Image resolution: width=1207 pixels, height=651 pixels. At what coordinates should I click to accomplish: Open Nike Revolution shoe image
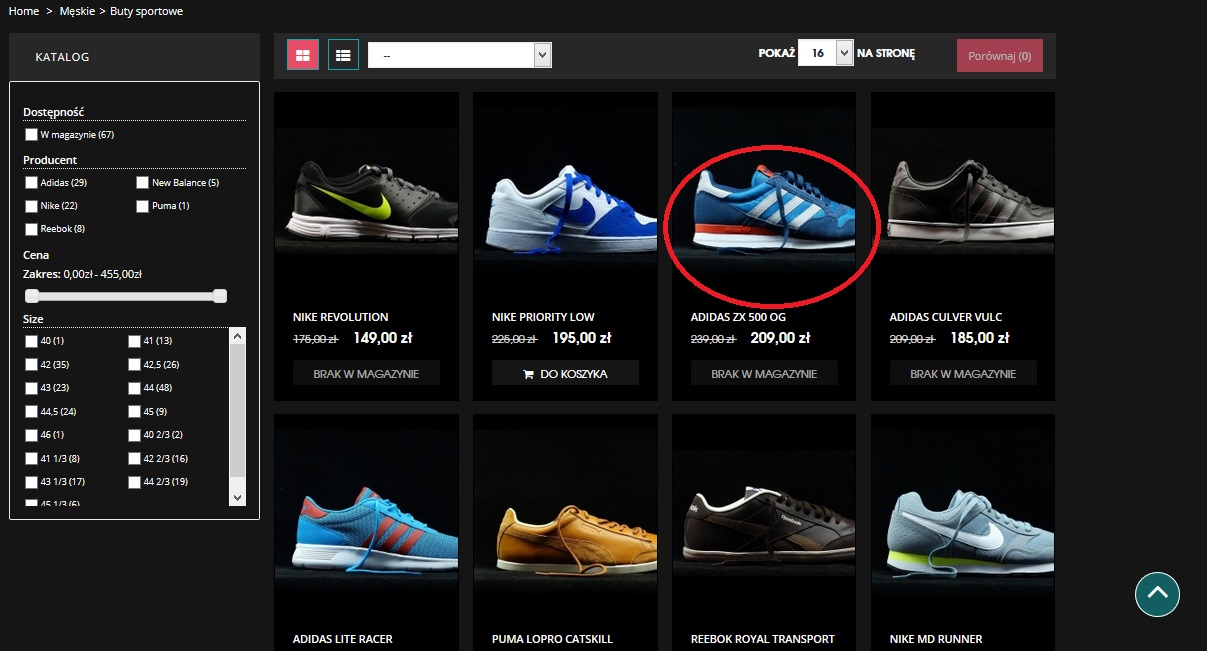[x=366, y=192]
